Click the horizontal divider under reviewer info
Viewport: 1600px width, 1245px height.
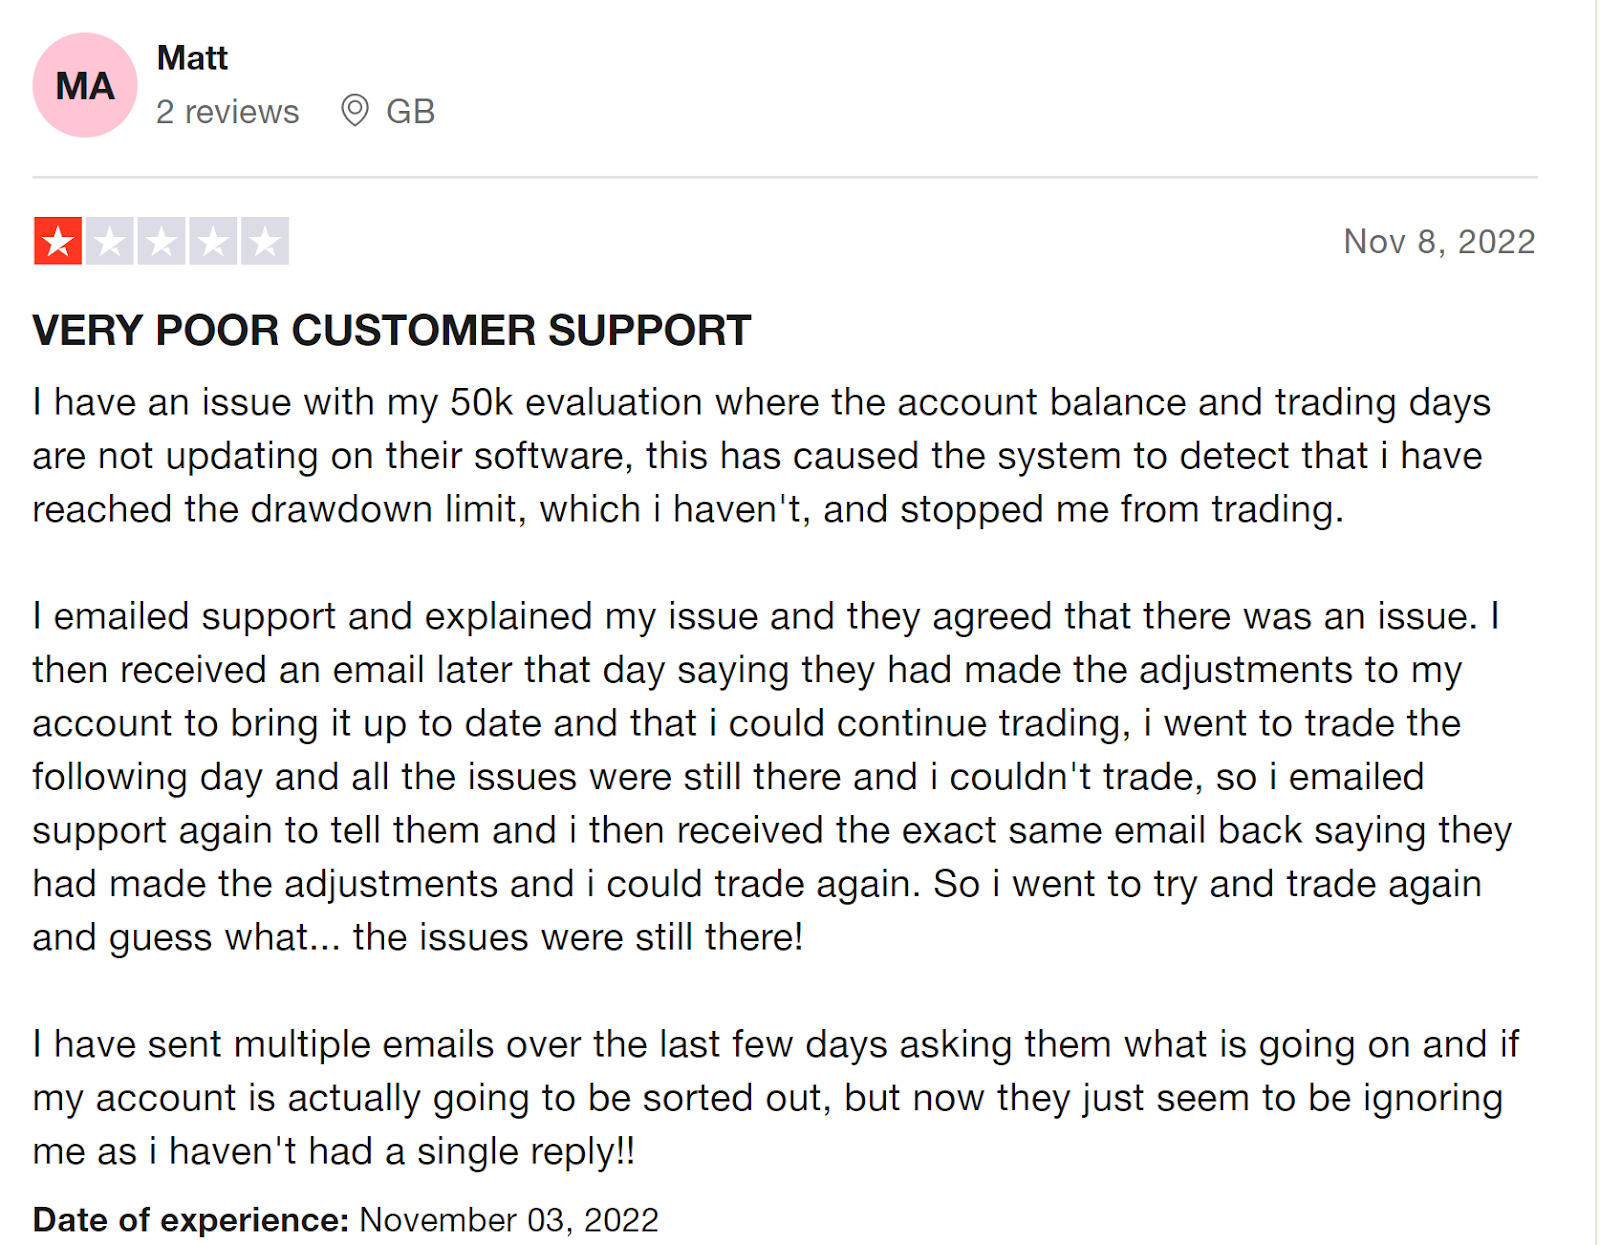(785, 177)
